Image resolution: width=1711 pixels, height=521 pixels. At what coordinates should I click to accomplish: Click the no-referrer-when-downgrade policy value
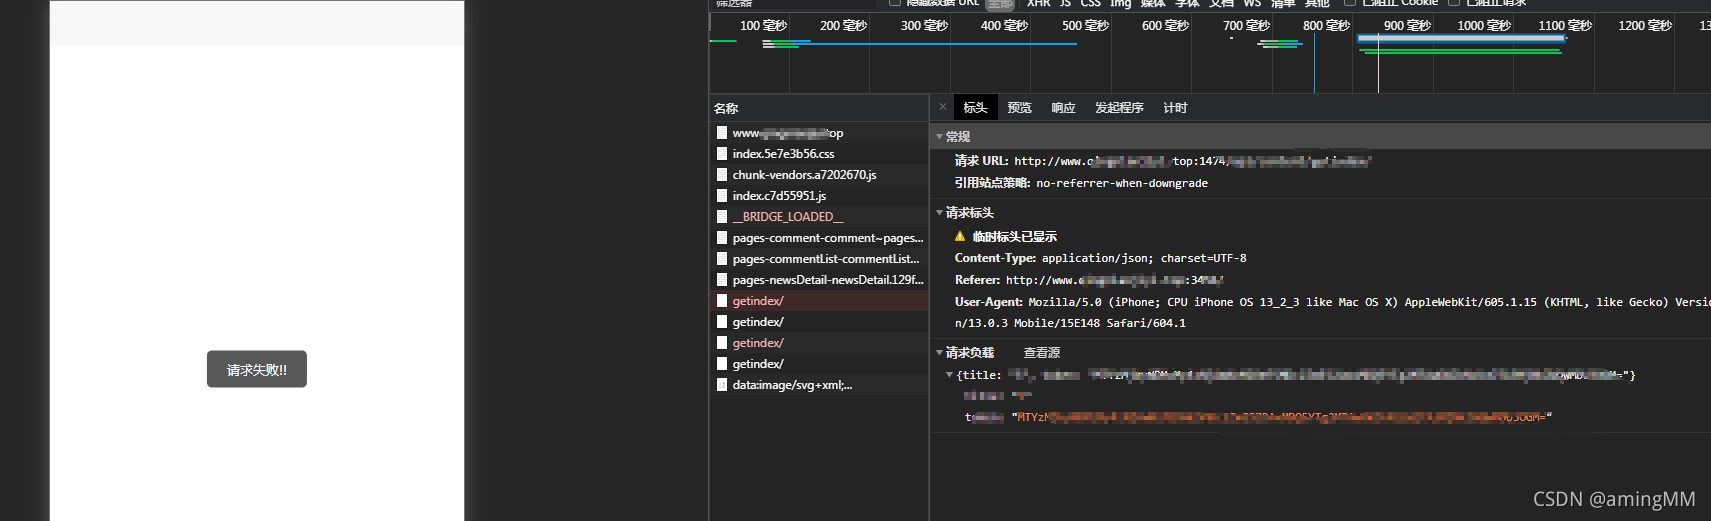click(1122, 183)
